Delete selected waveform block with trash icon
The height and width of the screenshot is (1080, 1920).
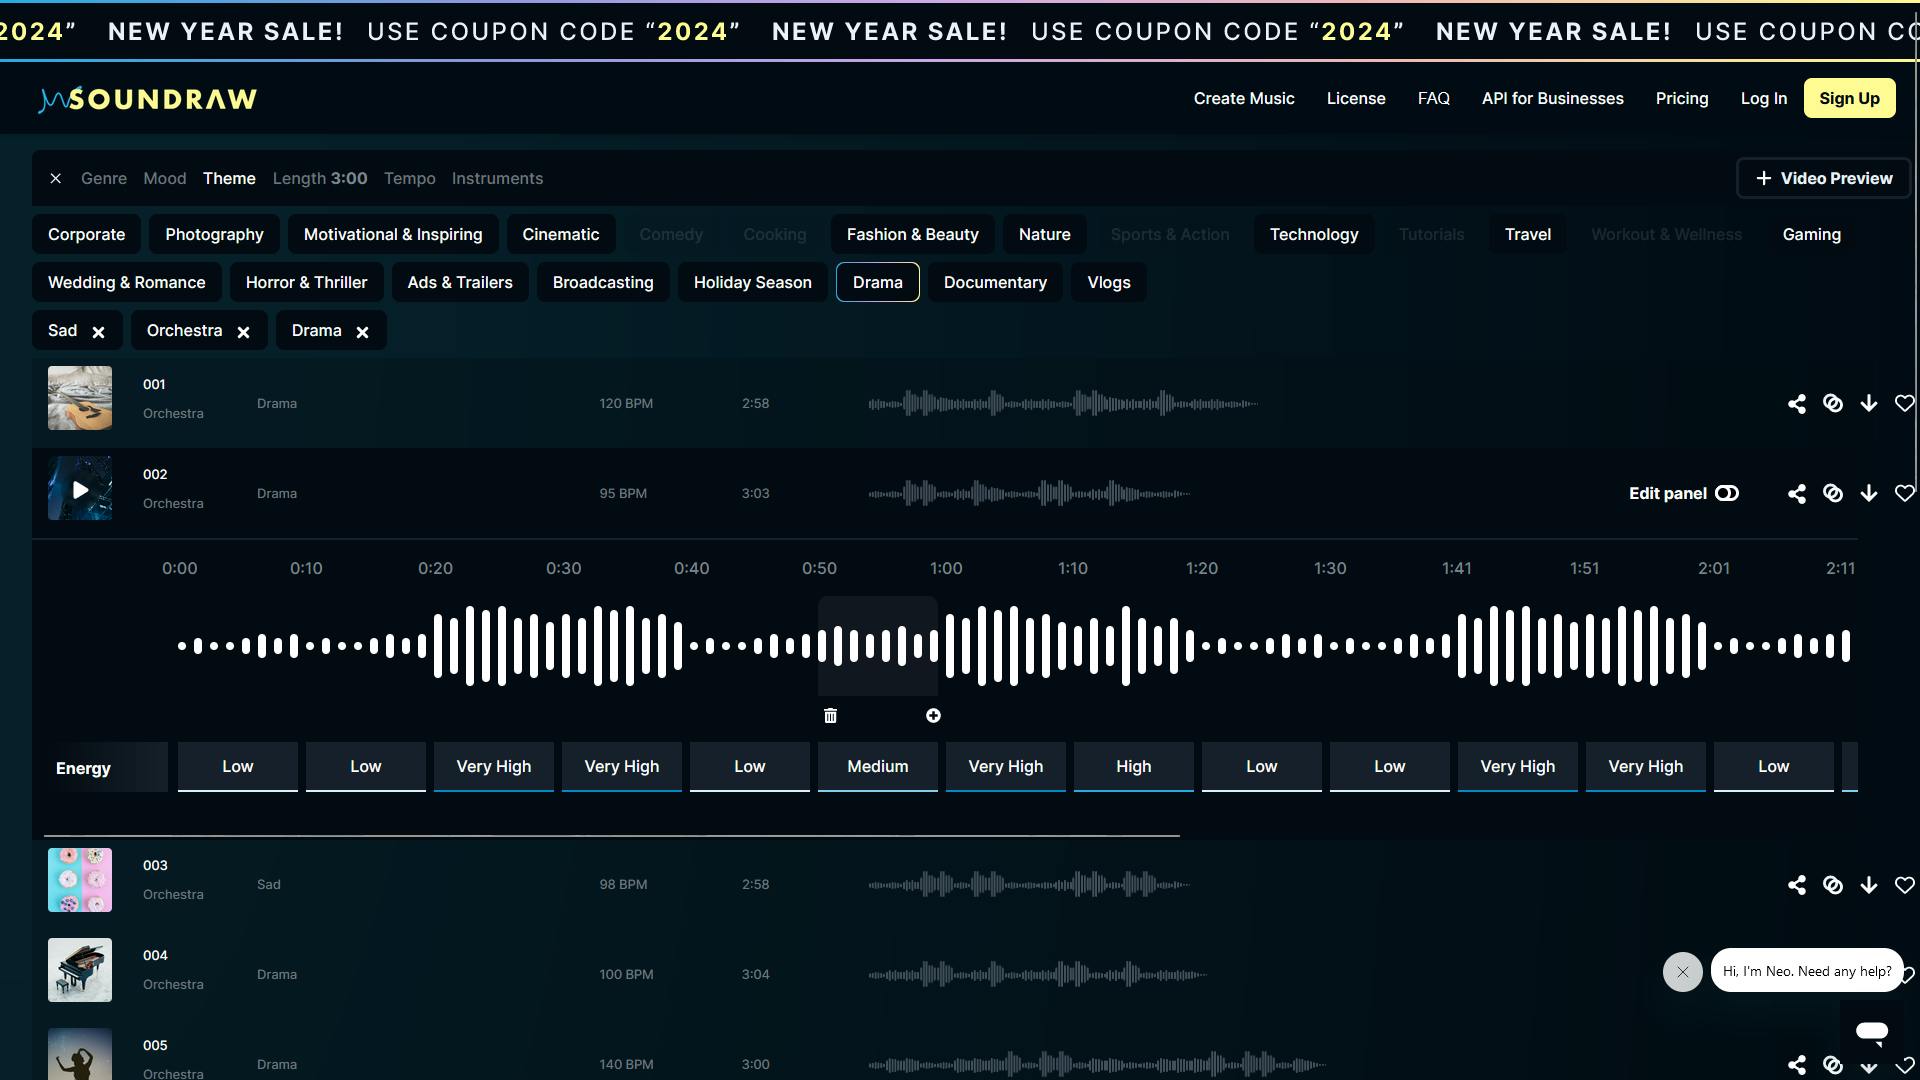click(x=830, y=716)
